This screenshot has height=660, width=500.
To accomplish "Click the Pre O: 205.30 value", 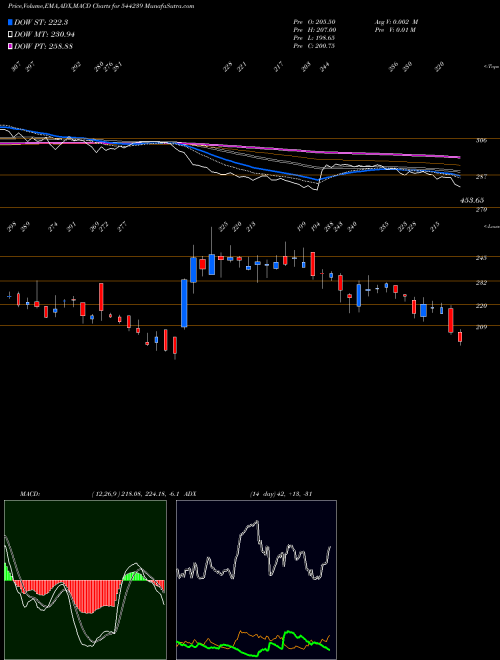I will [x=314, y=22].
